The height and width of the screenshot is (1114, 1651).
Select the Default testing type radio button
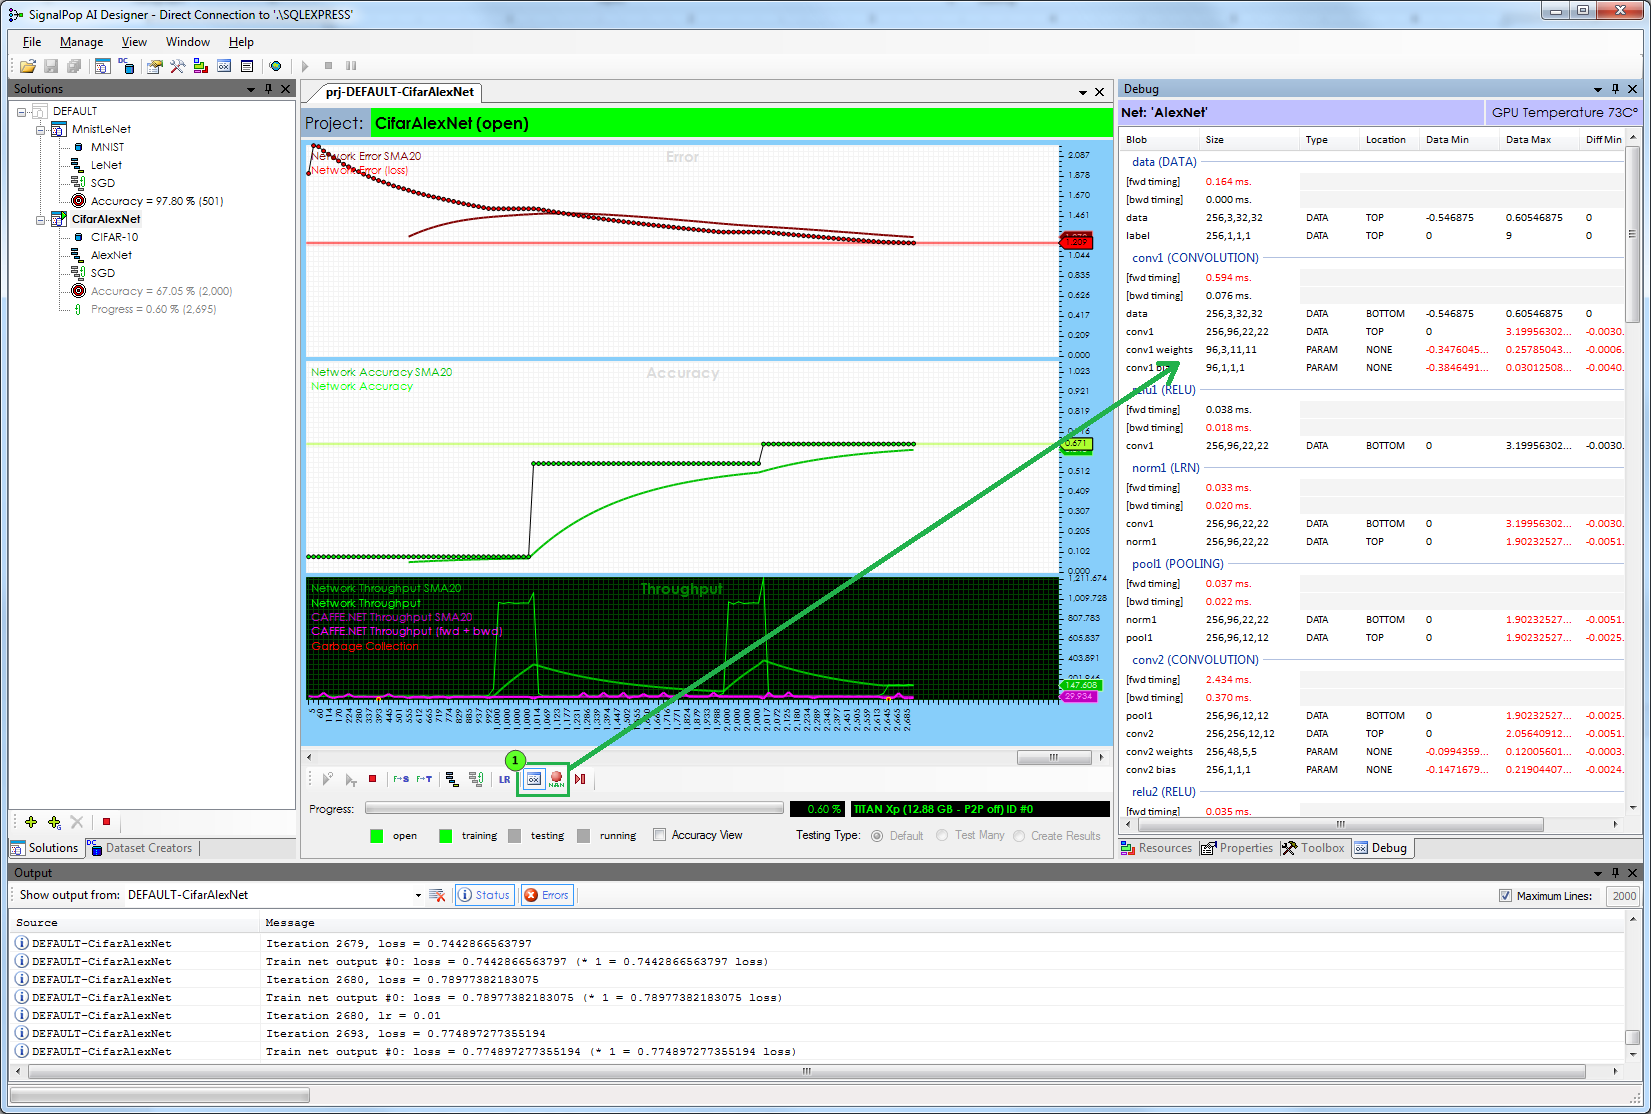pos(877,836)
